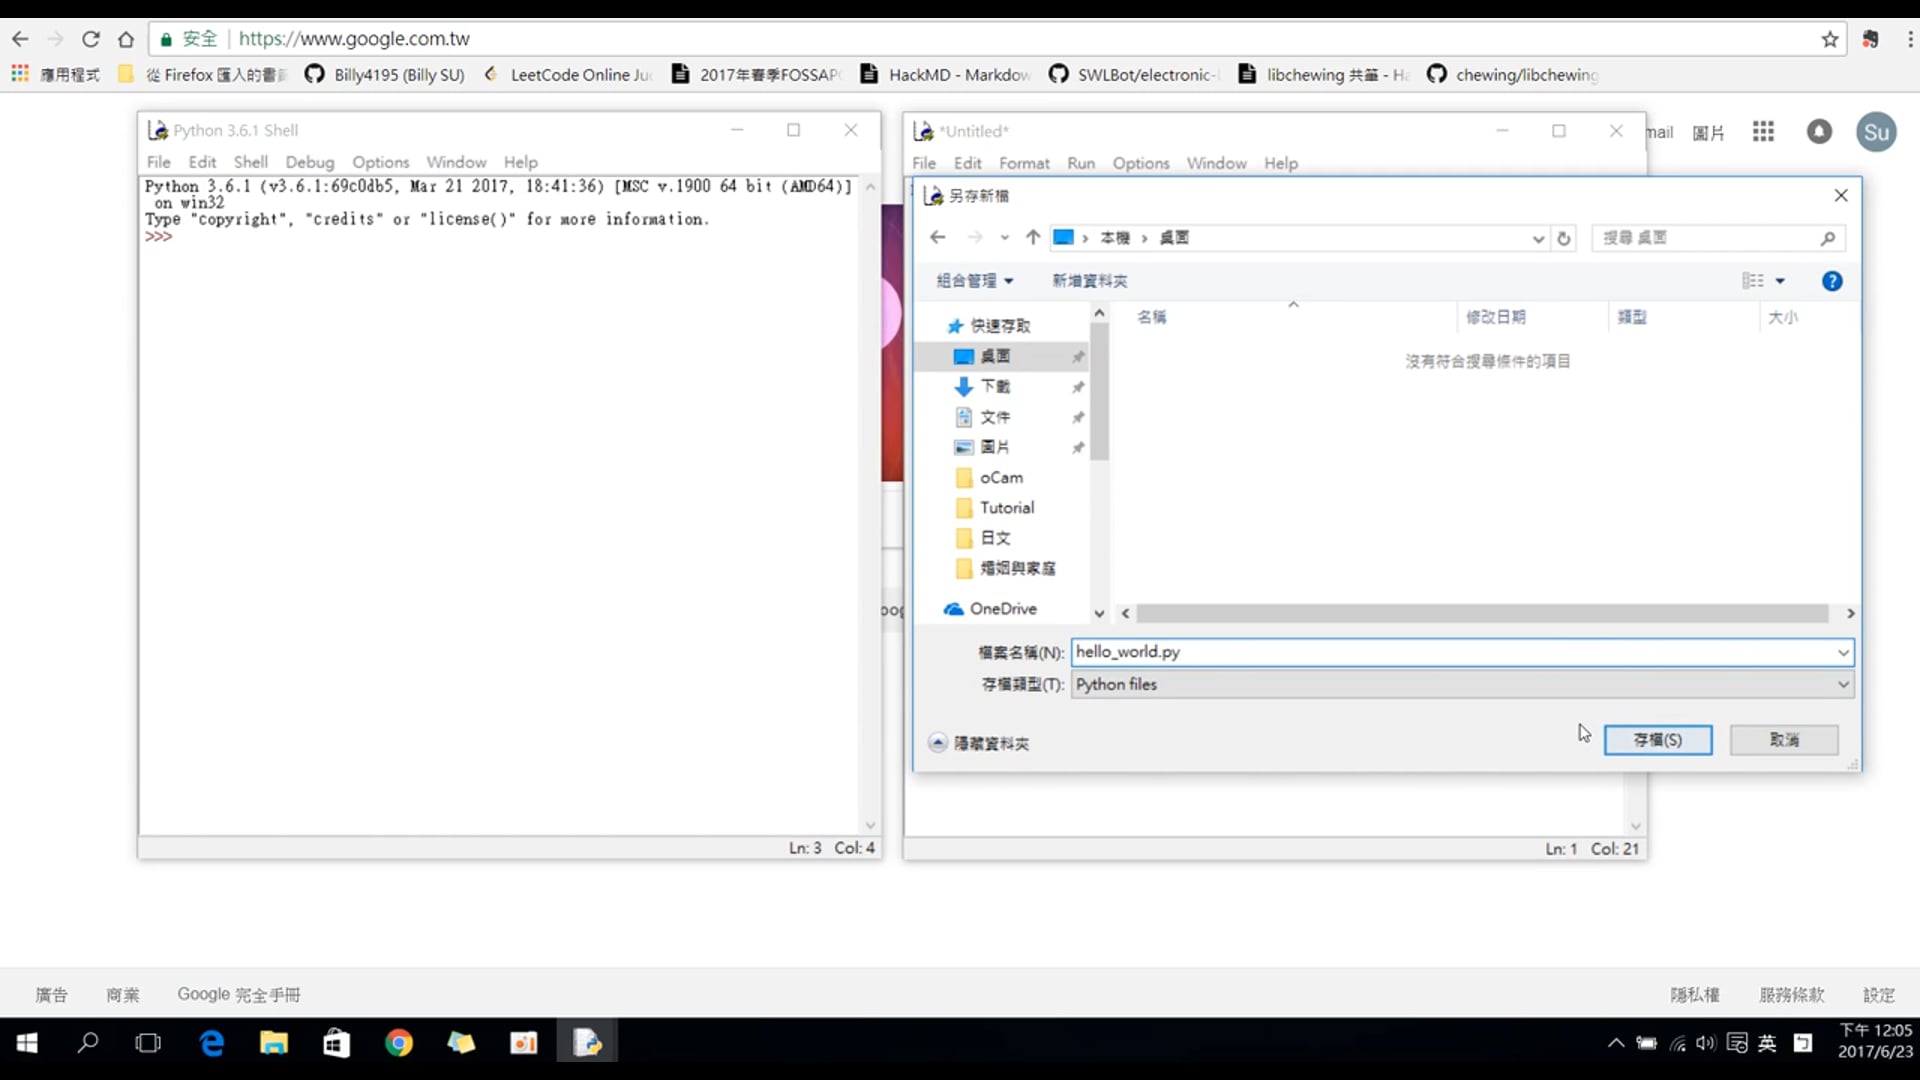Go up one folder level arrow
This screenshot has height=1080, width=1920.
pos(1033,237)
